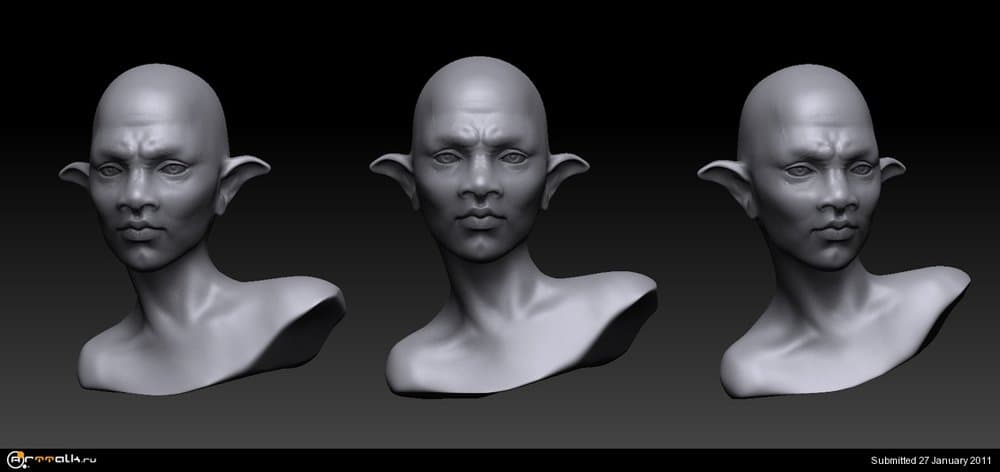
Task: Click the black footer bar center
Action: click(500, 461)
